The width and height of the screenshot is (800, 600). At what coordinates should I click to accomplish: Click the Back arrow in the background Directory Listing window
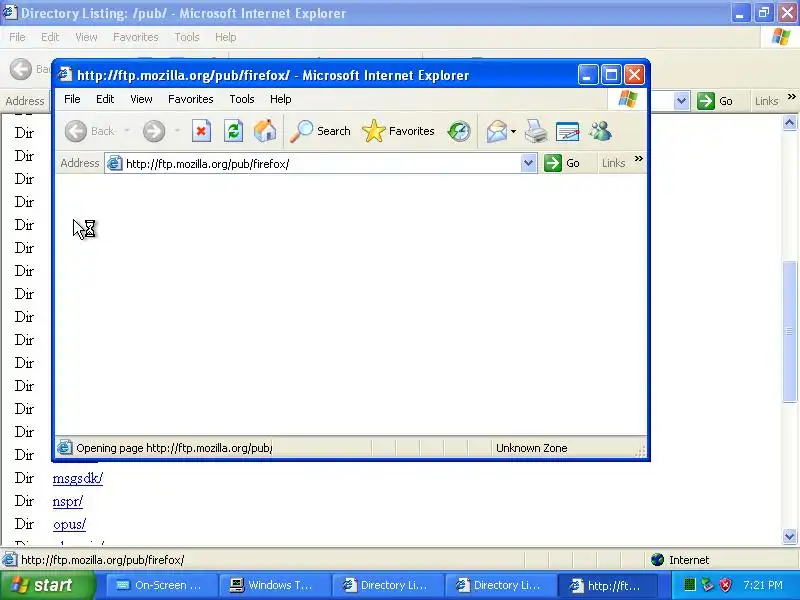(21, 69)
